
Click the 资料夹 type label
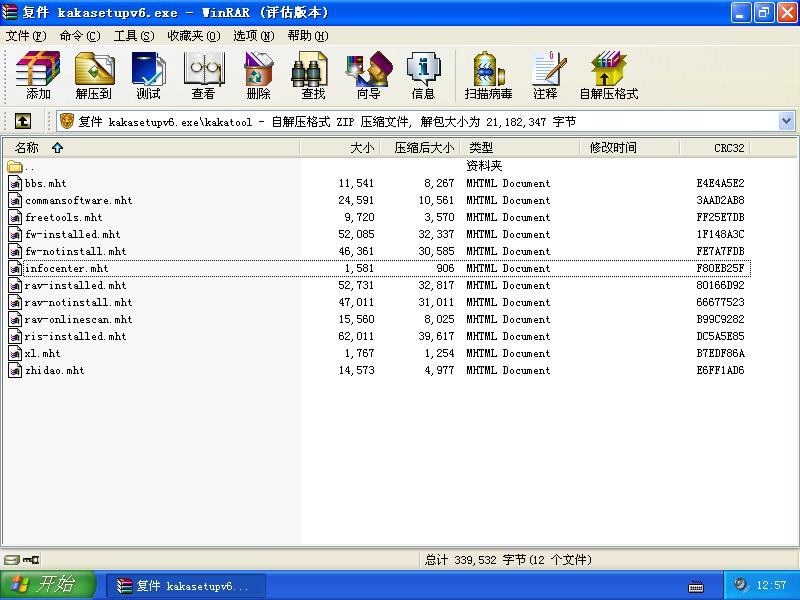click(484, 166)
